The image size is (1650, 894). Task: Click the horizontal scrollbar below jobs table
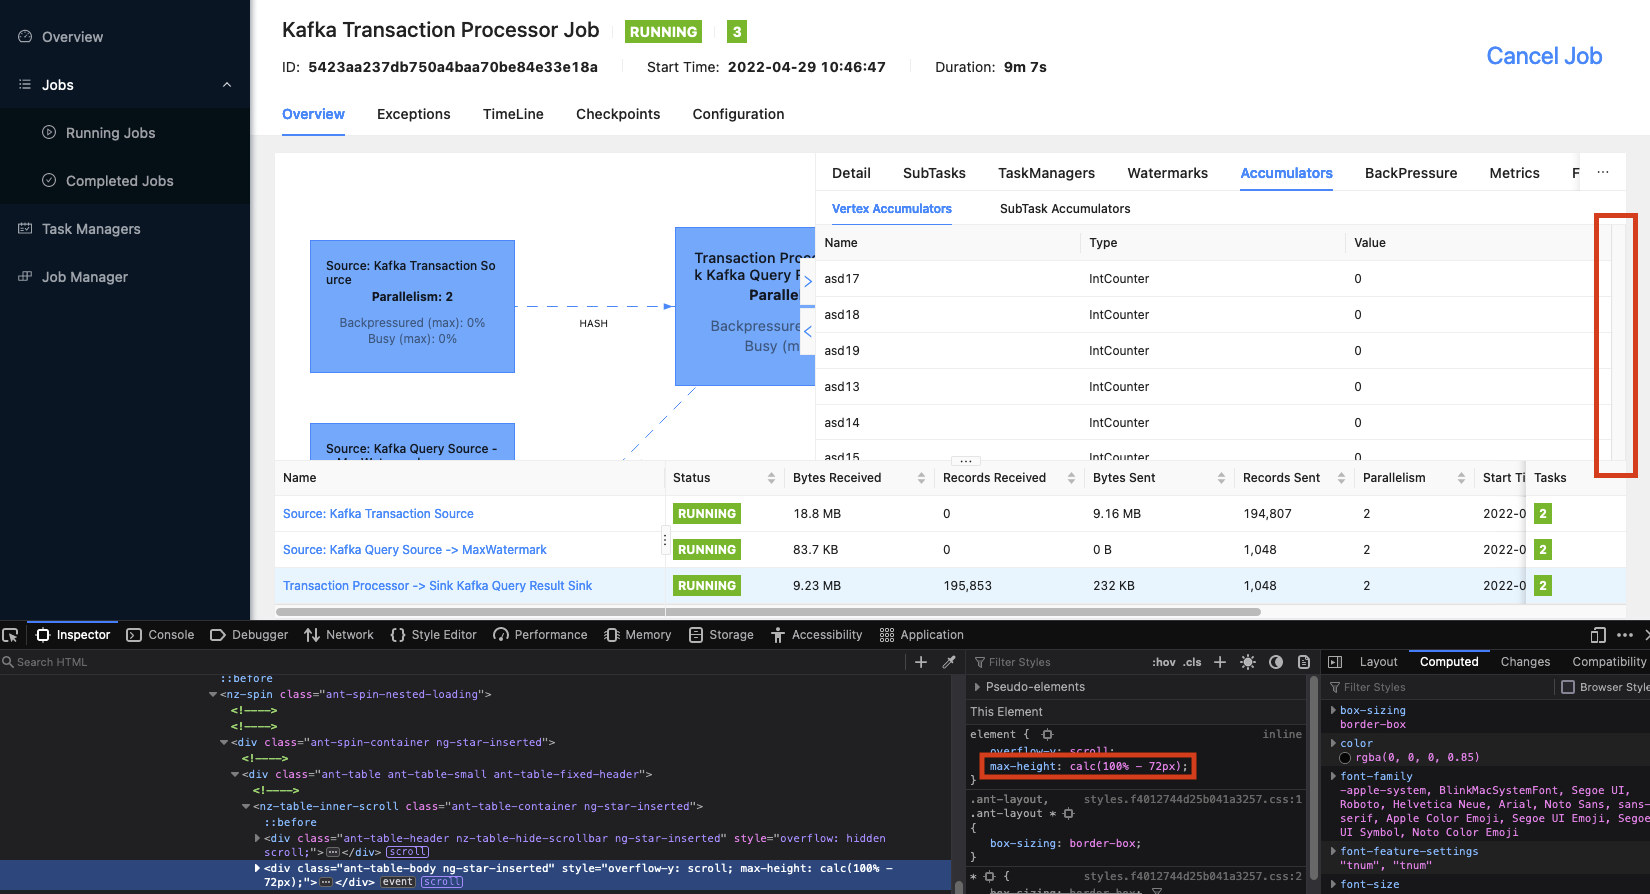click(768, 611)
